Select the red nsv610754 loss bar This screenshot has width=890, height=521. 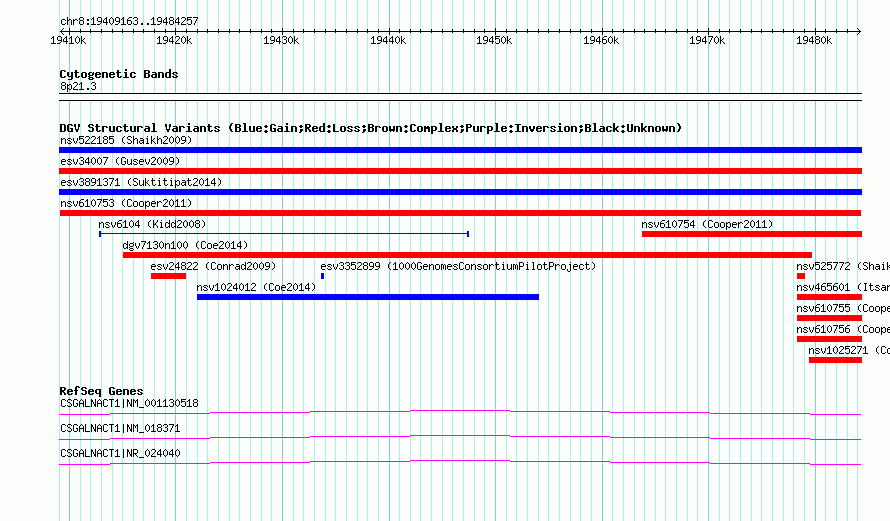[752, 234]
